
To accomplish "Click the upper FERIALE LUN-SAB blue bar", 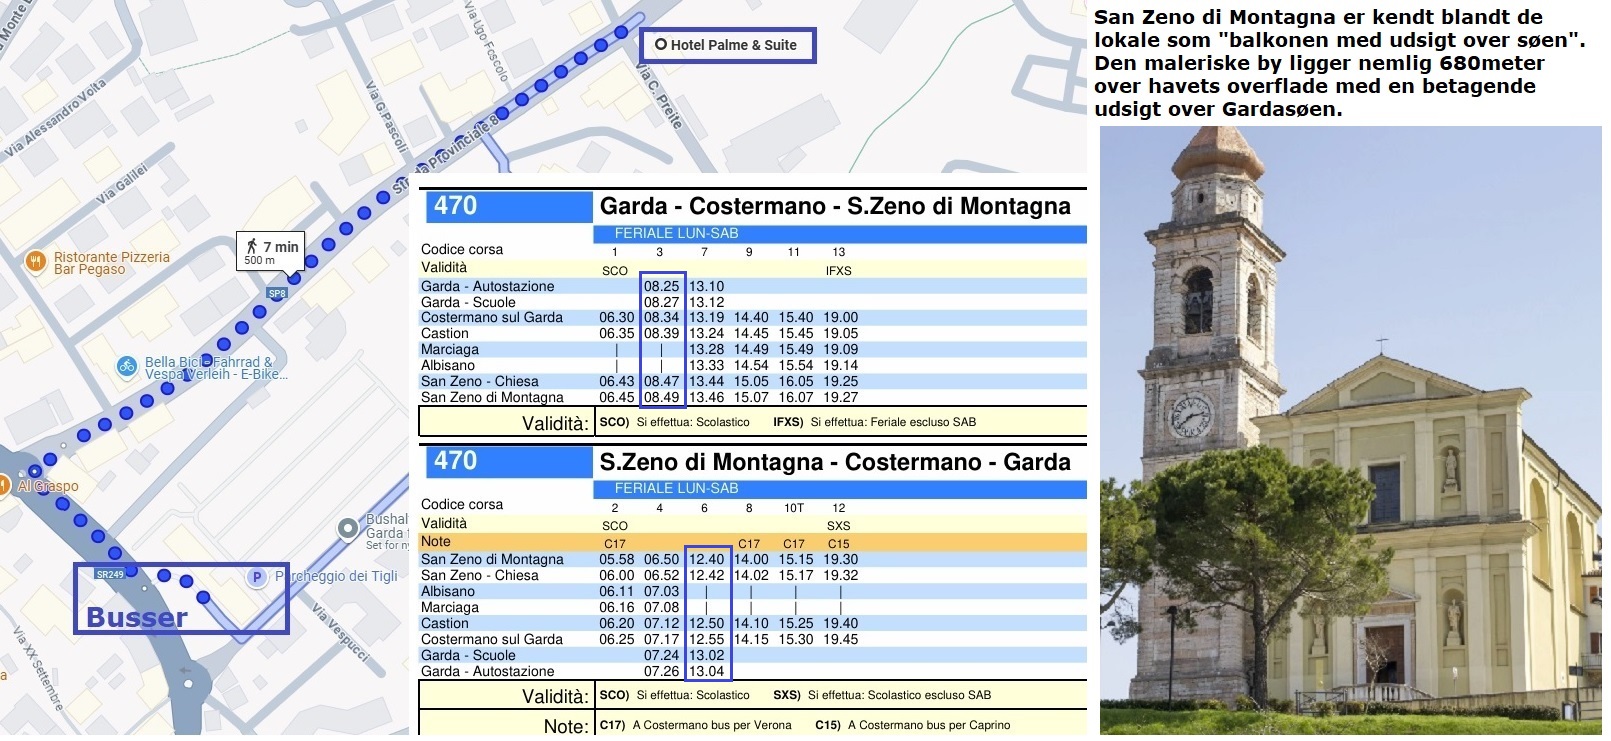I will coord(838,234).
